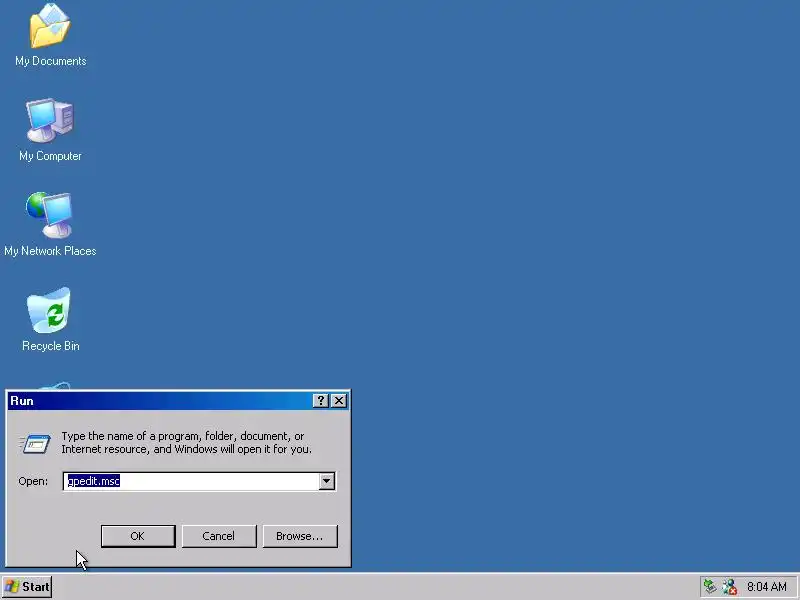
Task: Click the safely remove hardware tray icon
Action: coord(710,587)
